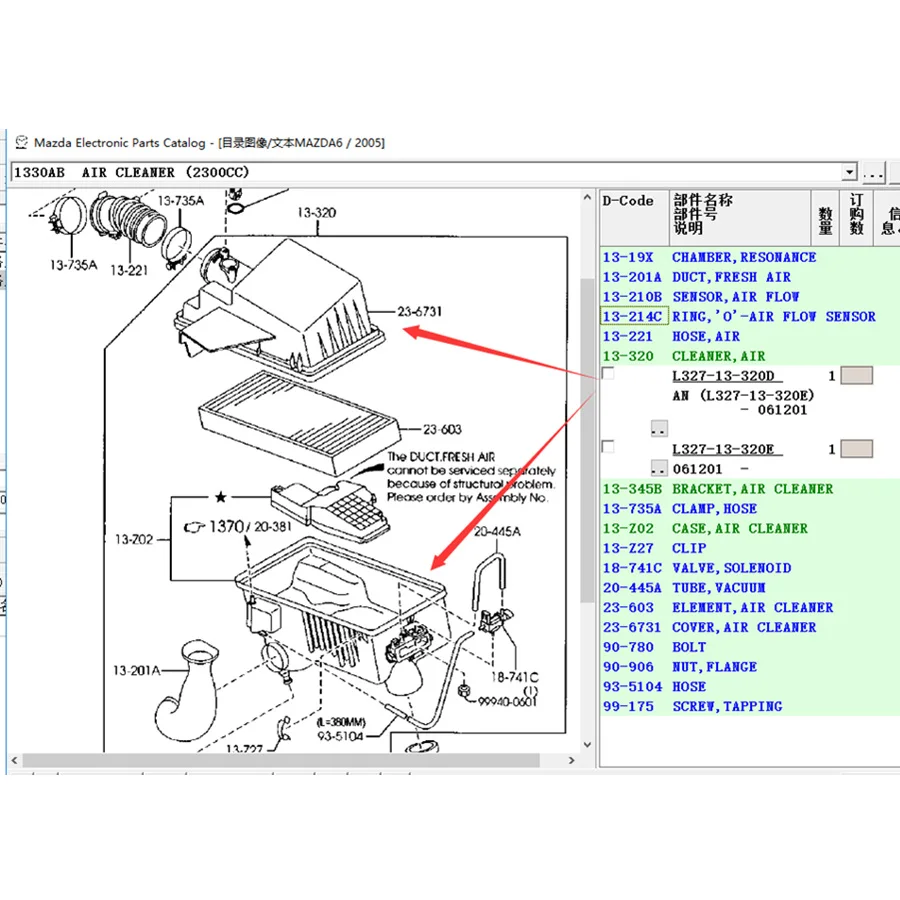The image size is (900, 900).
Task: Open the details button under L327-13-320D note
Action: (x=659, y=428)
